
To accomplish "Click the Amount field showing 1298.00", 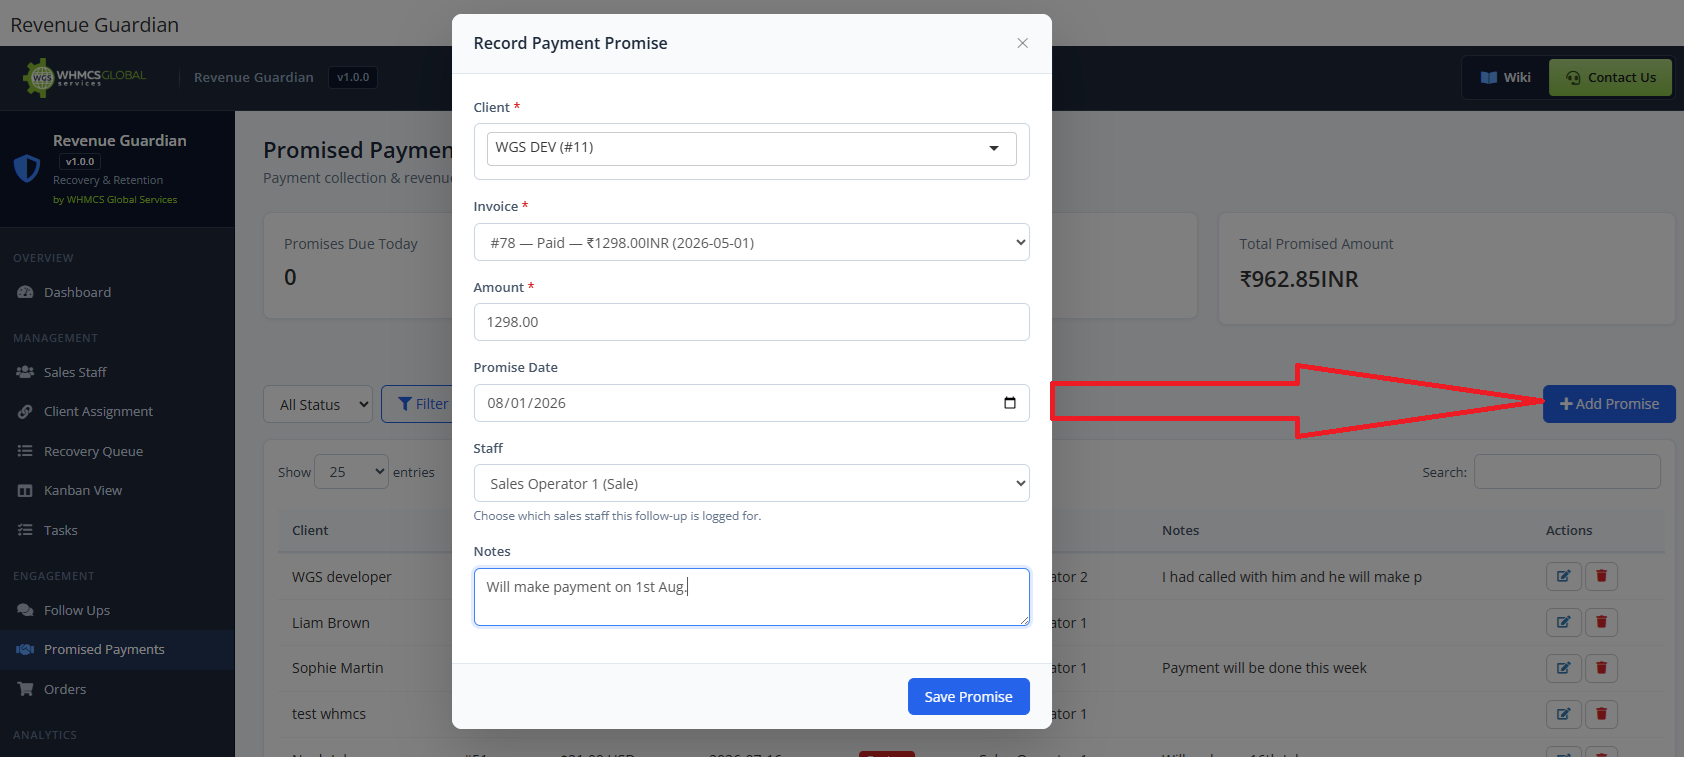I will [x=751, y=322].
